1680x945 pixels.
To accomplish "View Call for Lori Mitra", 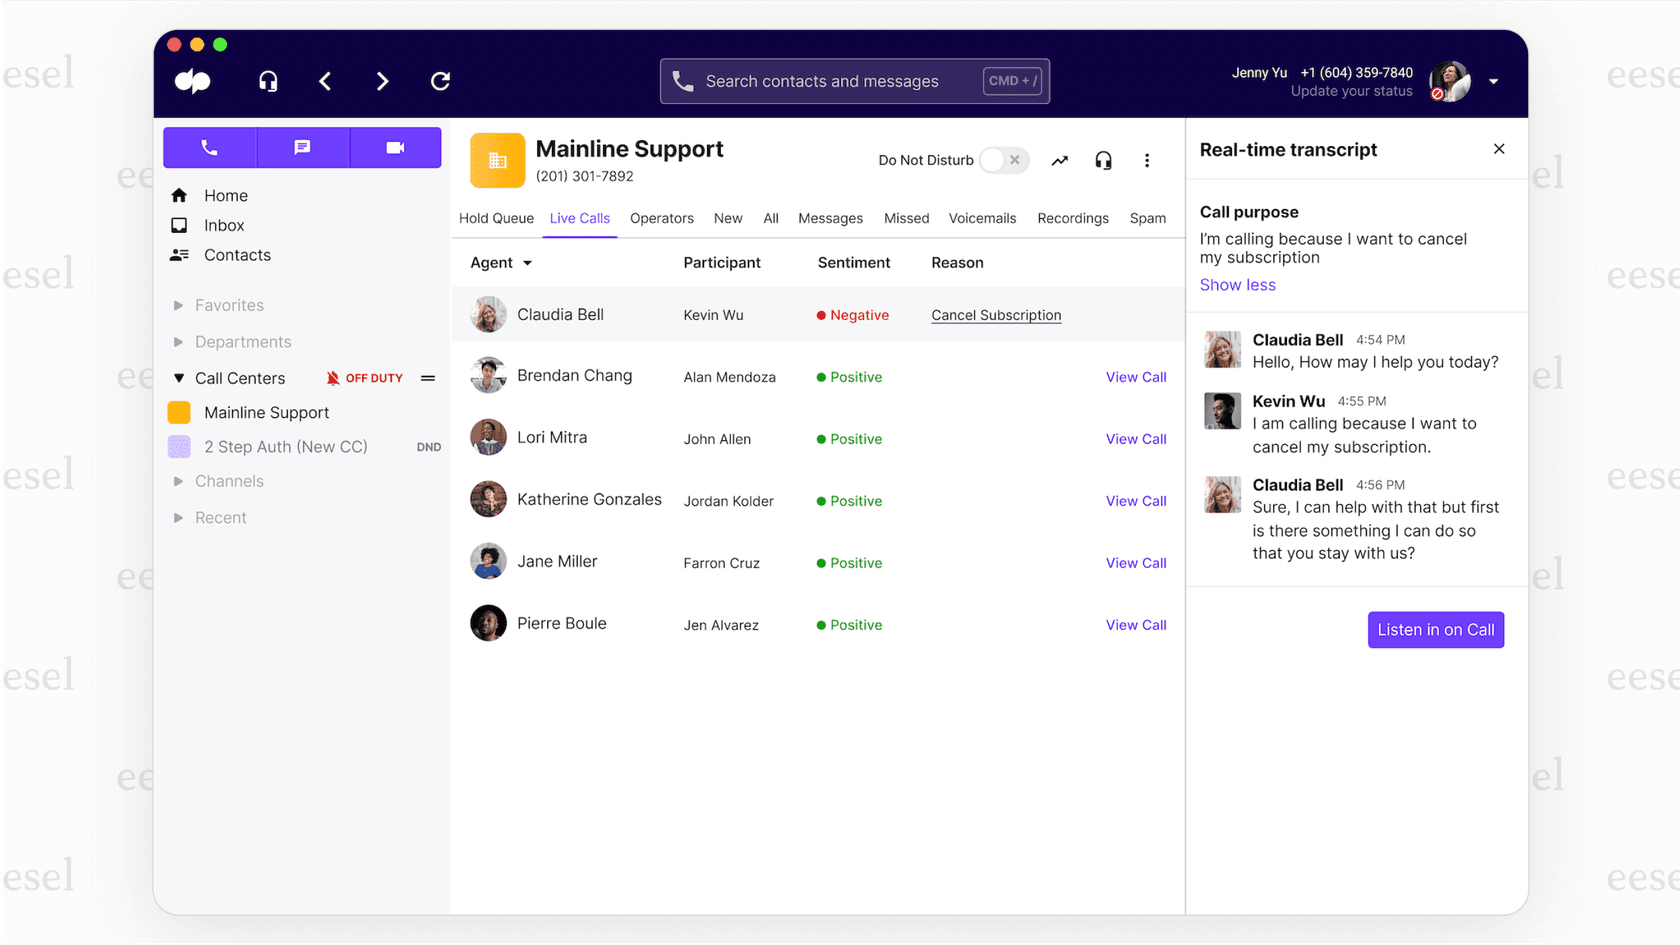I will click(1136, 439).
